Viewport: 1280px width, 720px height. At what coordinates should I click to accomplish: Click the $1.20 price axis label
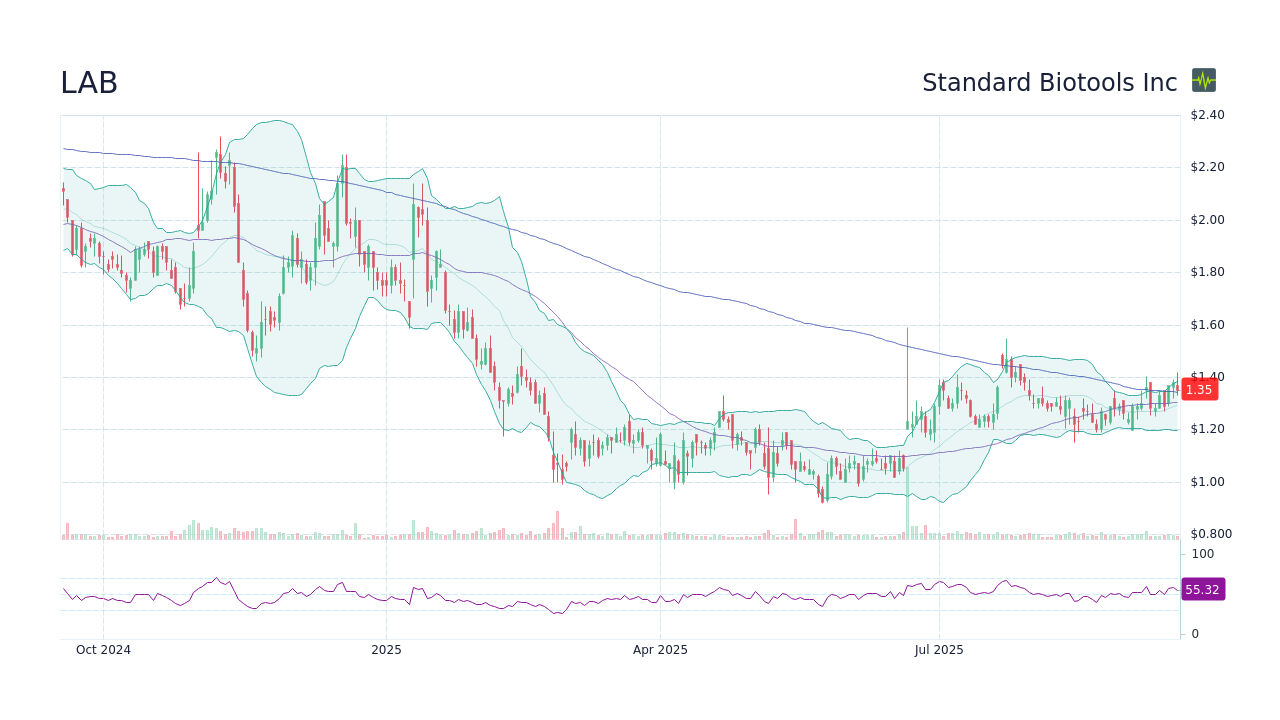click(1207, 429)
